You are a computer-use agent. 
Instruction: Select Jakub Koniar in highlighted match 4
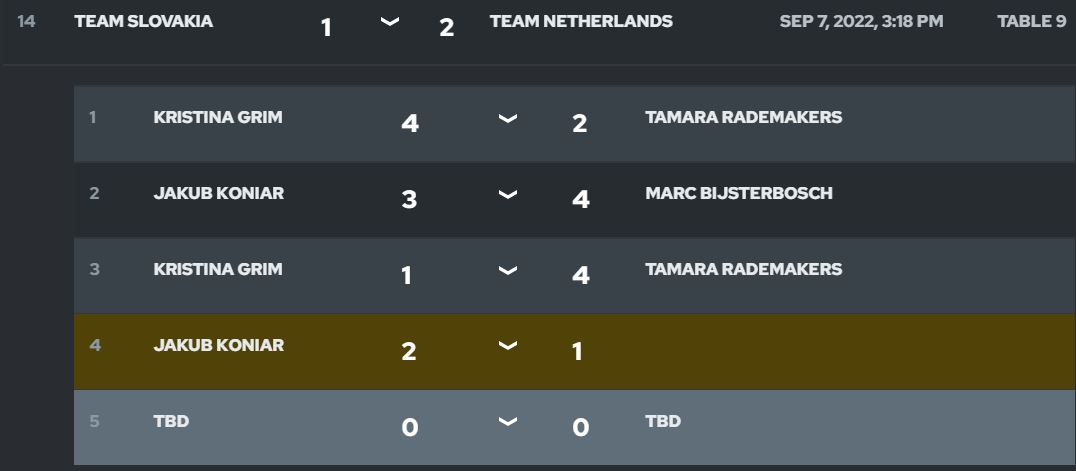click(x=218, y=345)
